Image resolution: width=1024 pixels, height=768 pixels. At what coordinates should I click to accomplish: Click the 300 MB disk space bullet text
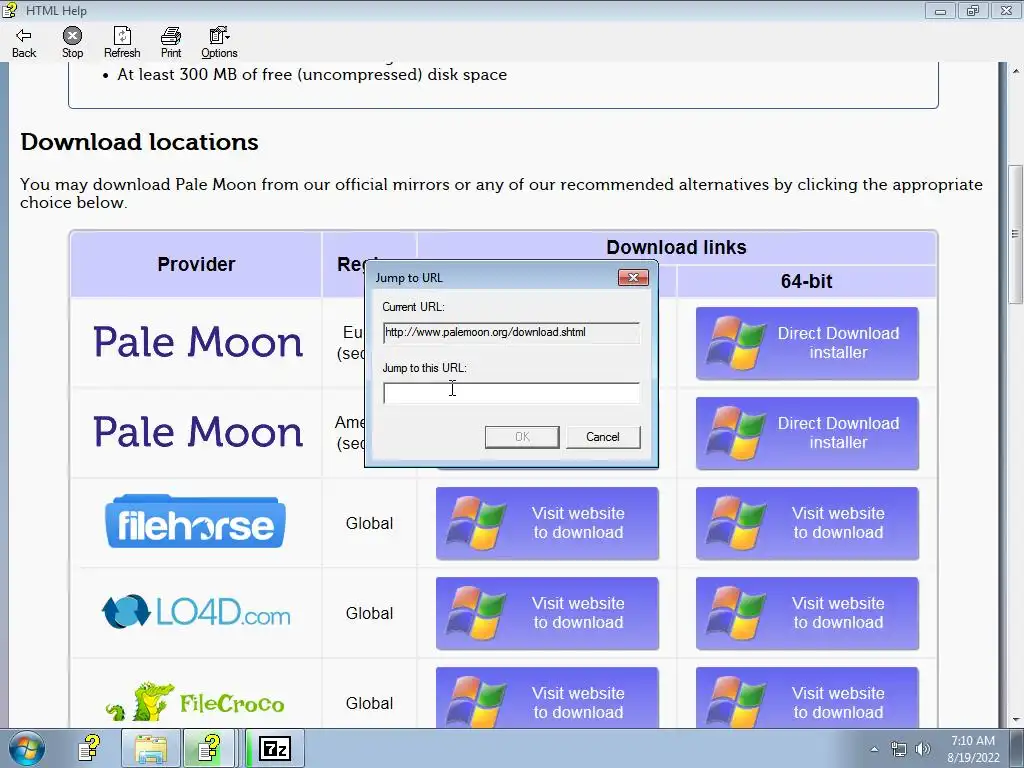[x=312, y=74]
